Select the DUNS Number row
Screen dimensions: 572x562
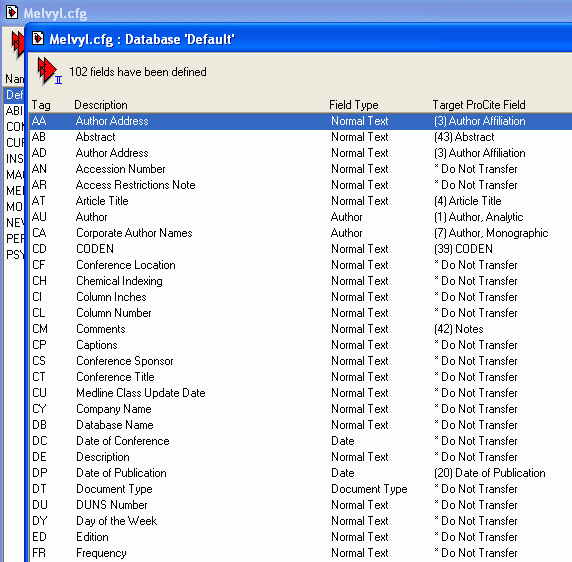[301, 505]
